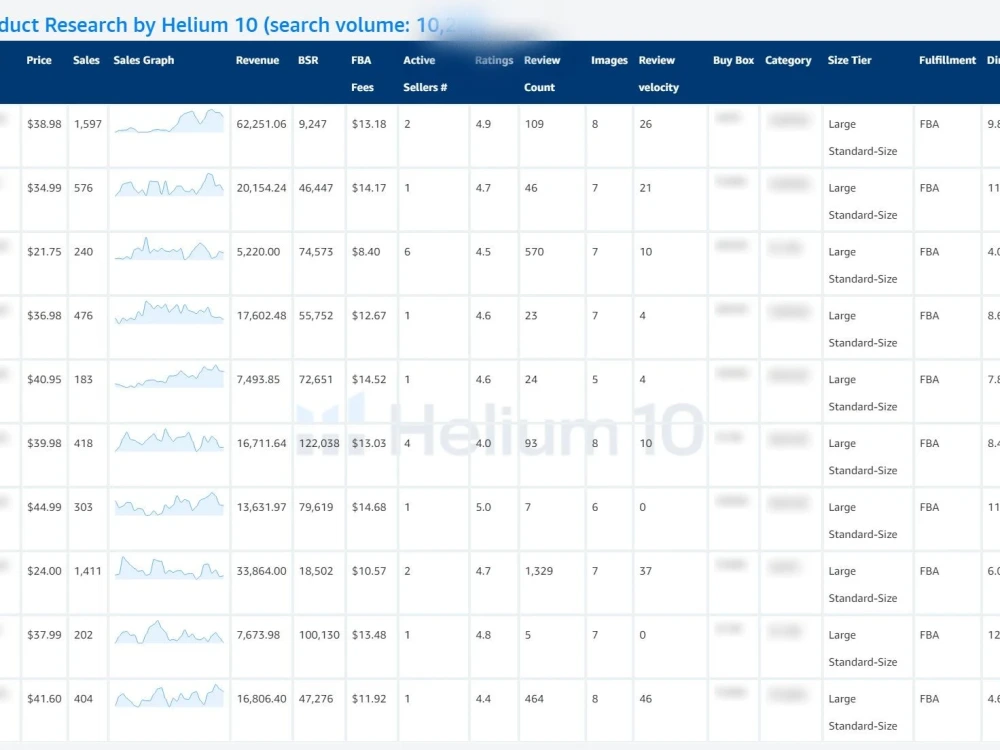Click the Category column header

(x=788, y=60)
